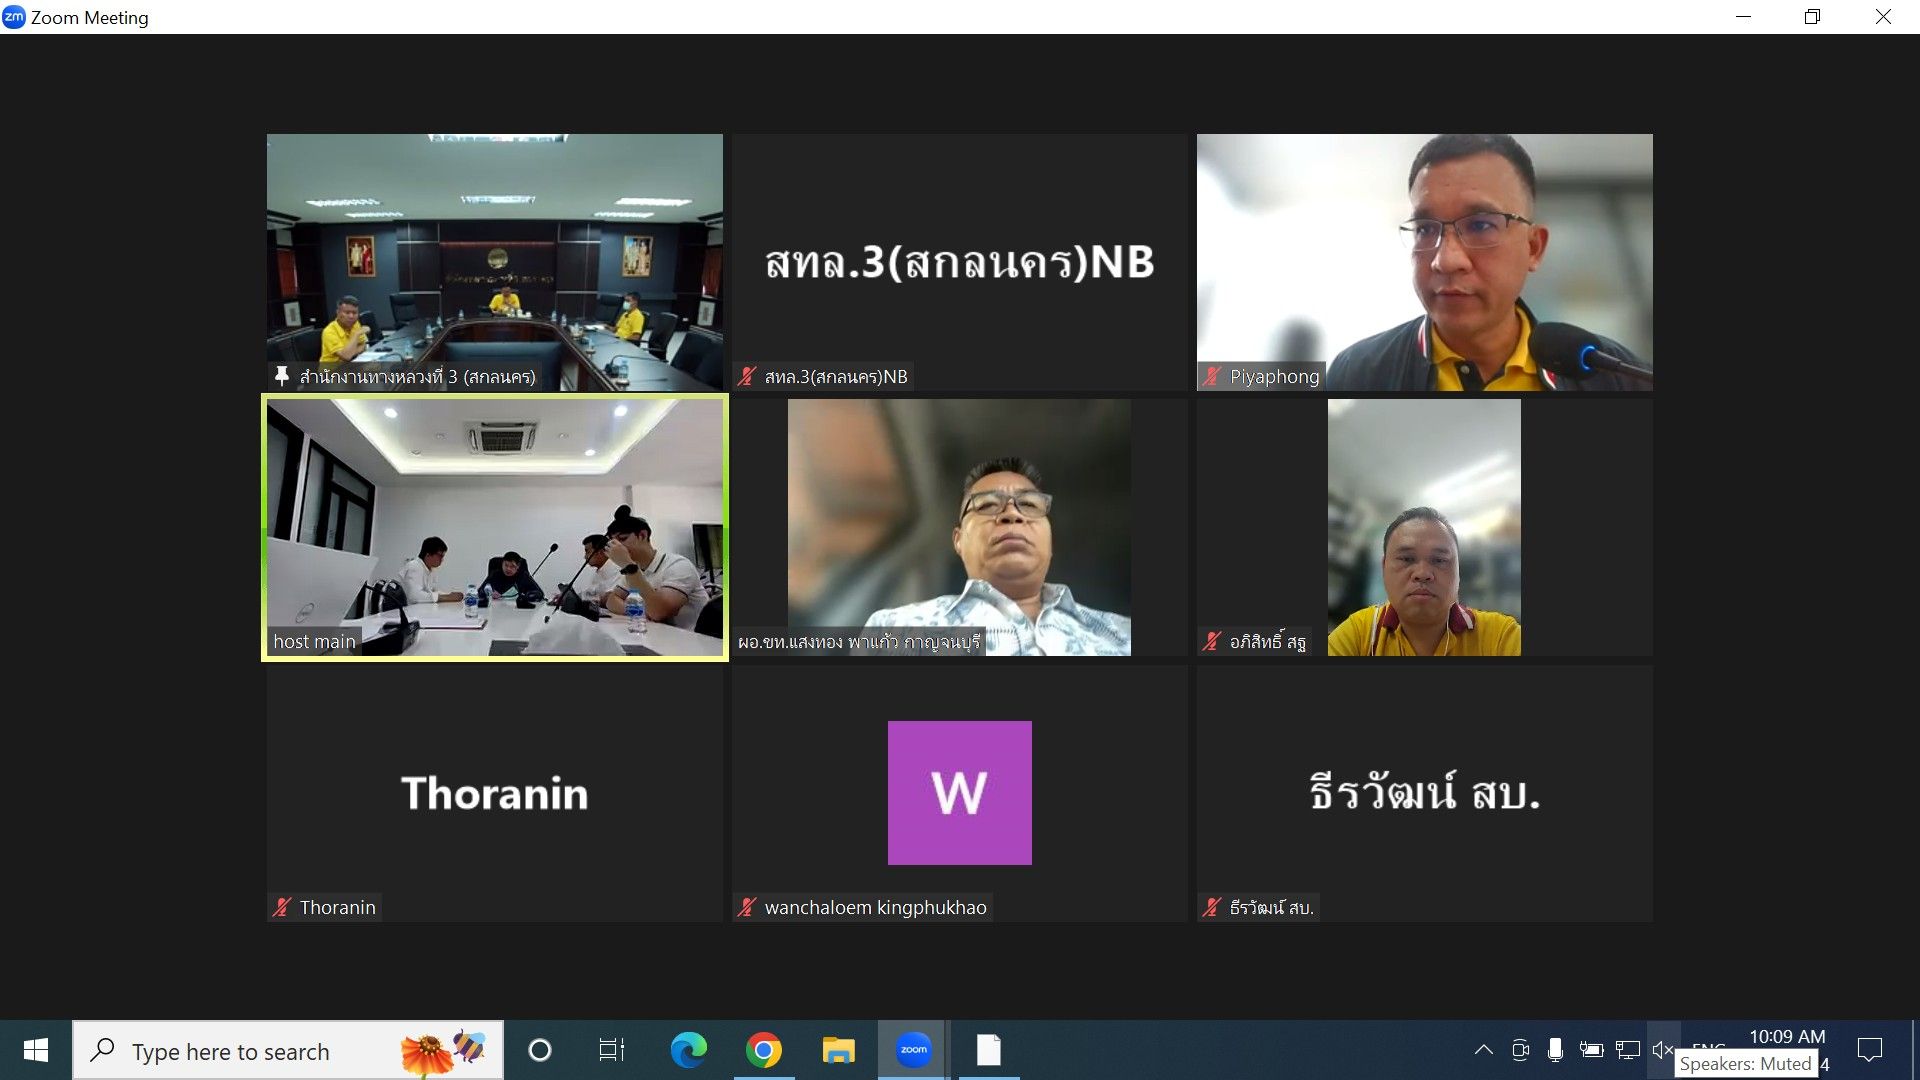
Task: Open File Explorer from the taskbar
Action: click(x=838, y=1050)
